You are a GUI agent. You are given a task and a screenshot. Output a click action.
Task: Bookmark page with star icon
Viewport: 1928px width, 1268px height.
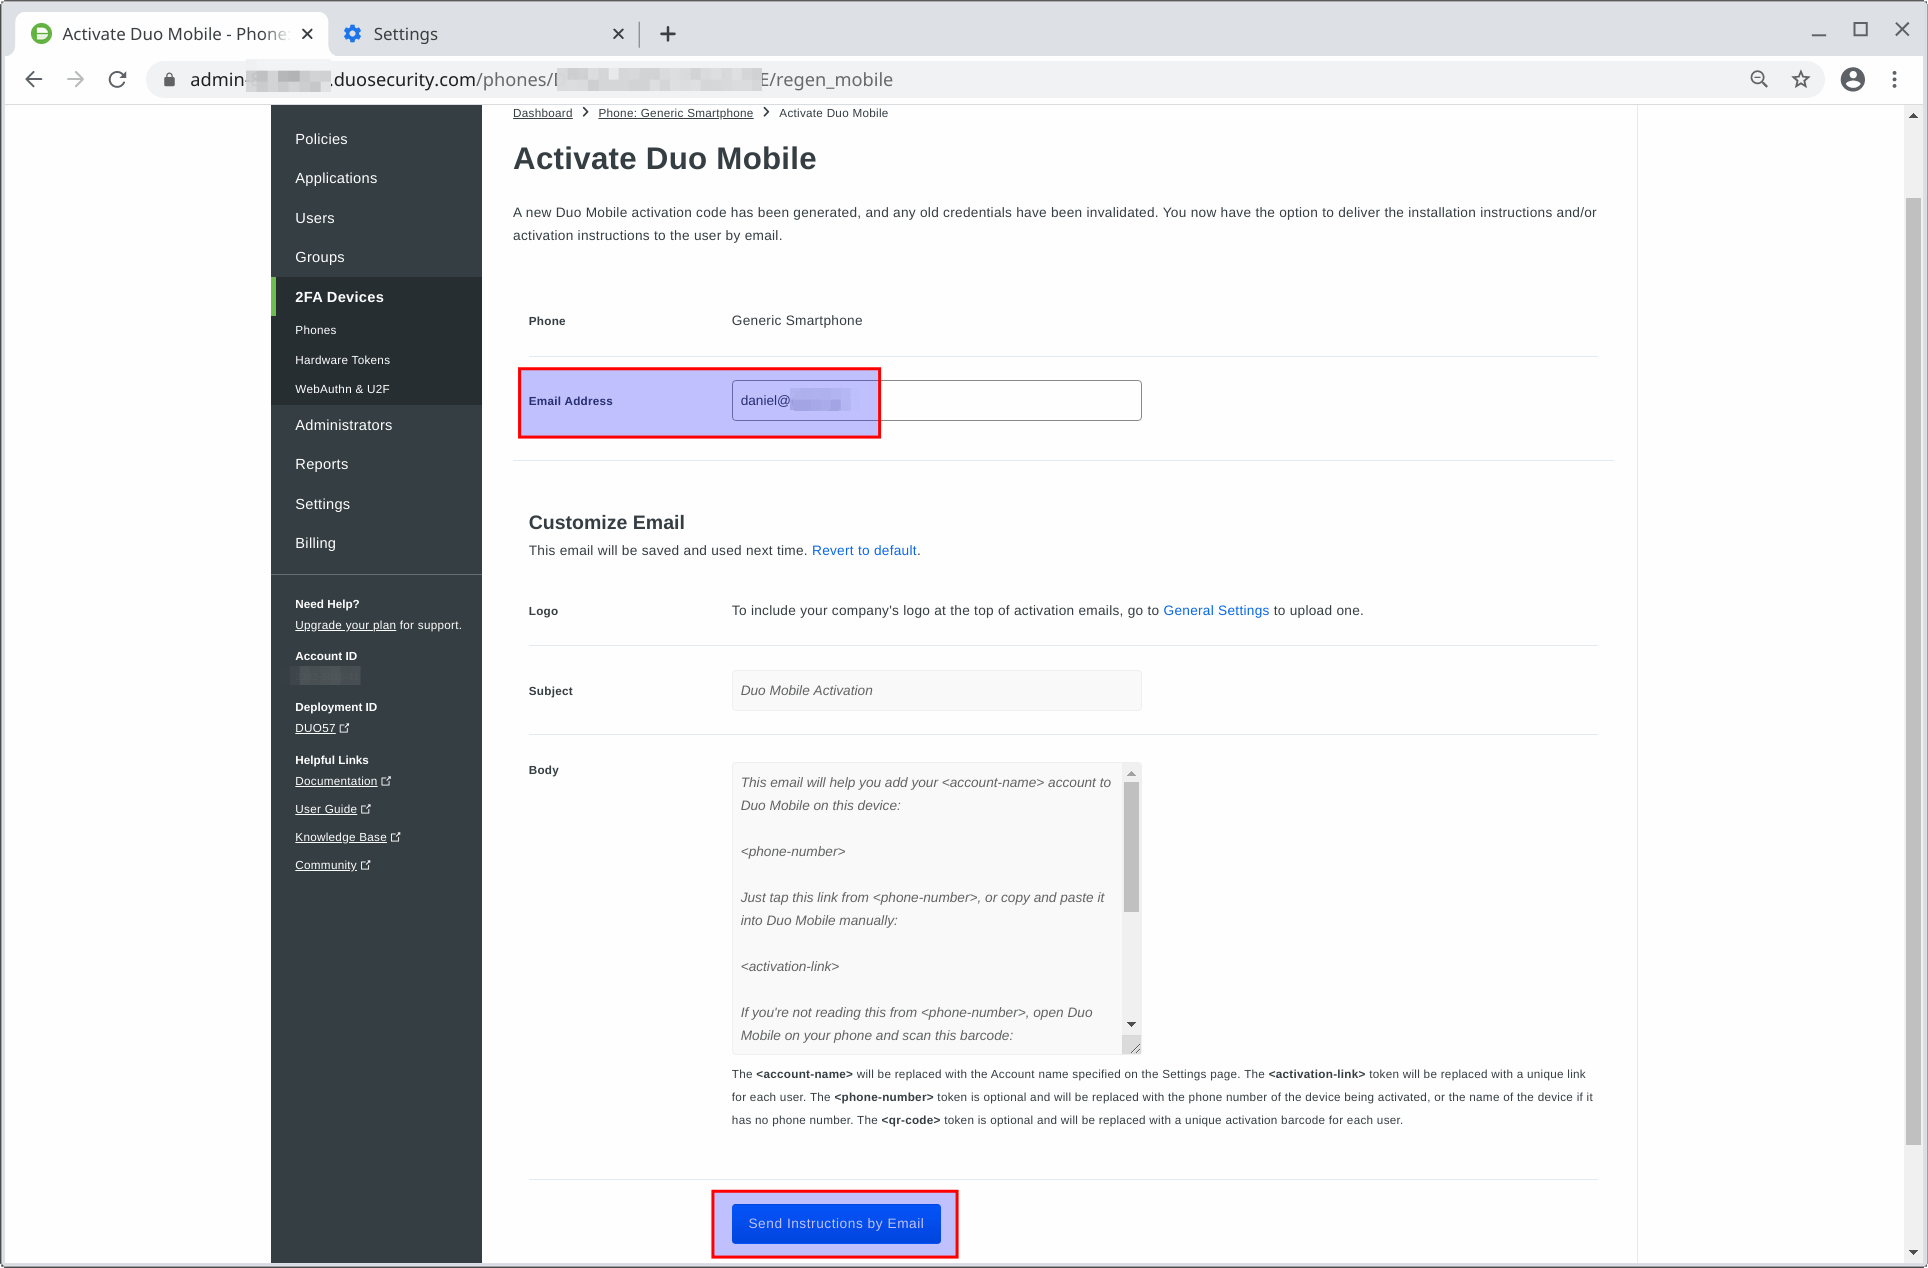(x=1801, y=80)
